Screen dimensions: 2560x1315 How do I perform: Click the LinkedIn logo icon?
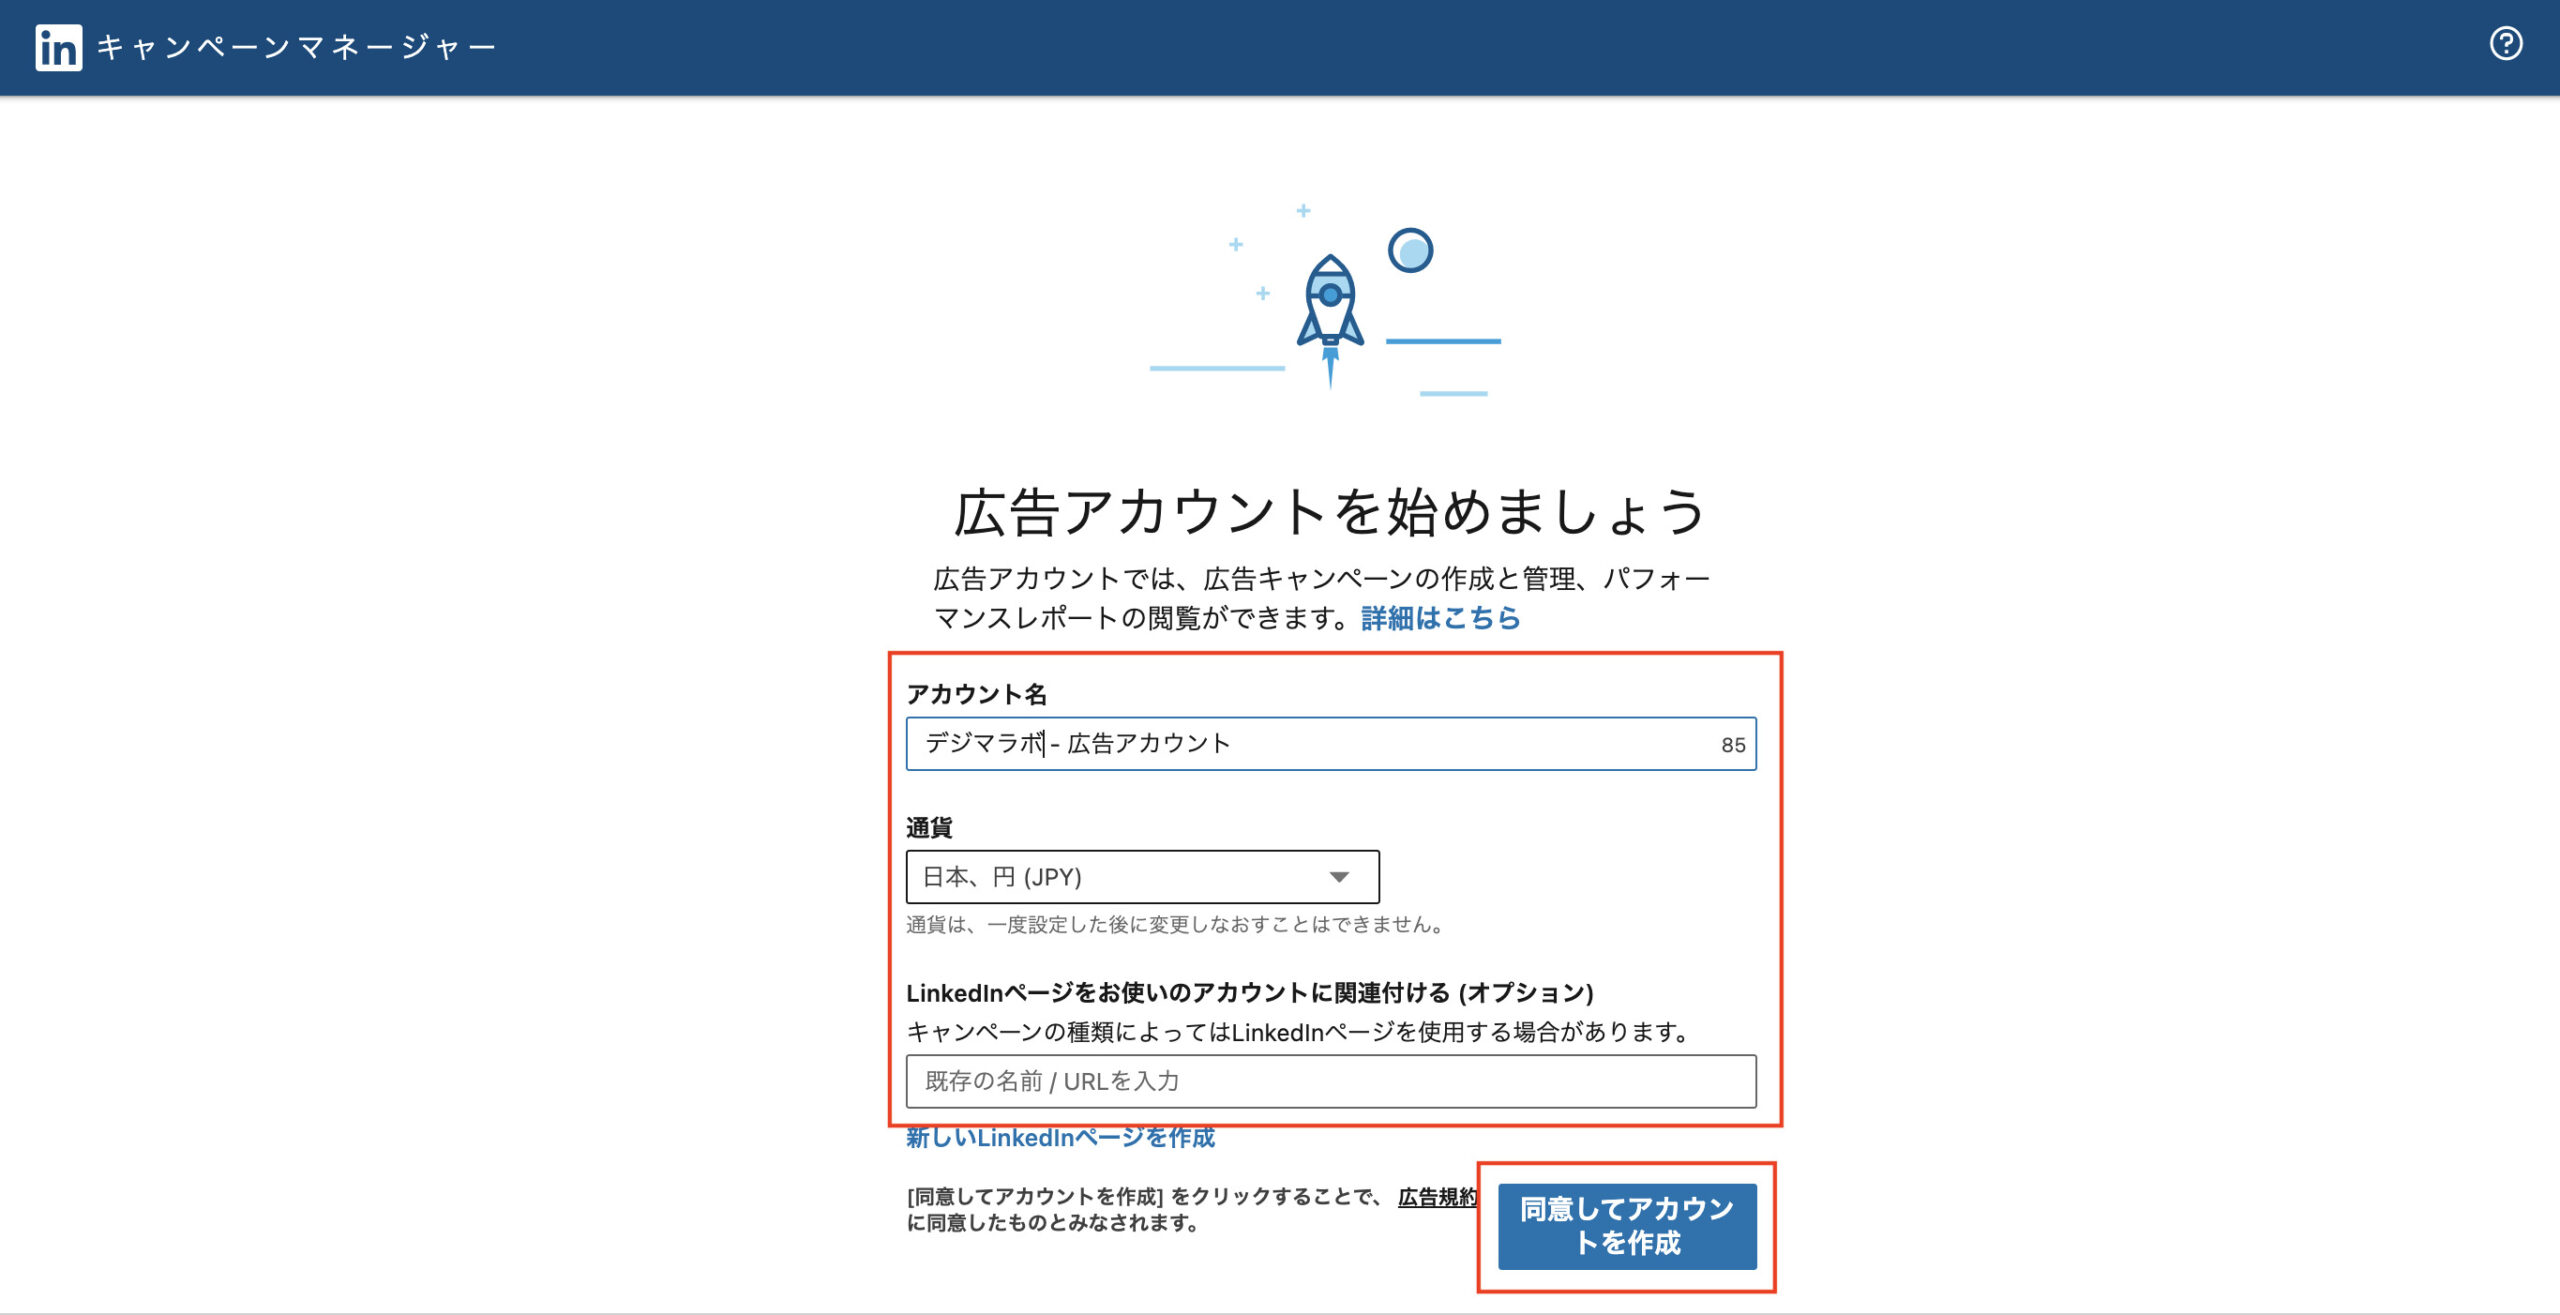[58, 47]
